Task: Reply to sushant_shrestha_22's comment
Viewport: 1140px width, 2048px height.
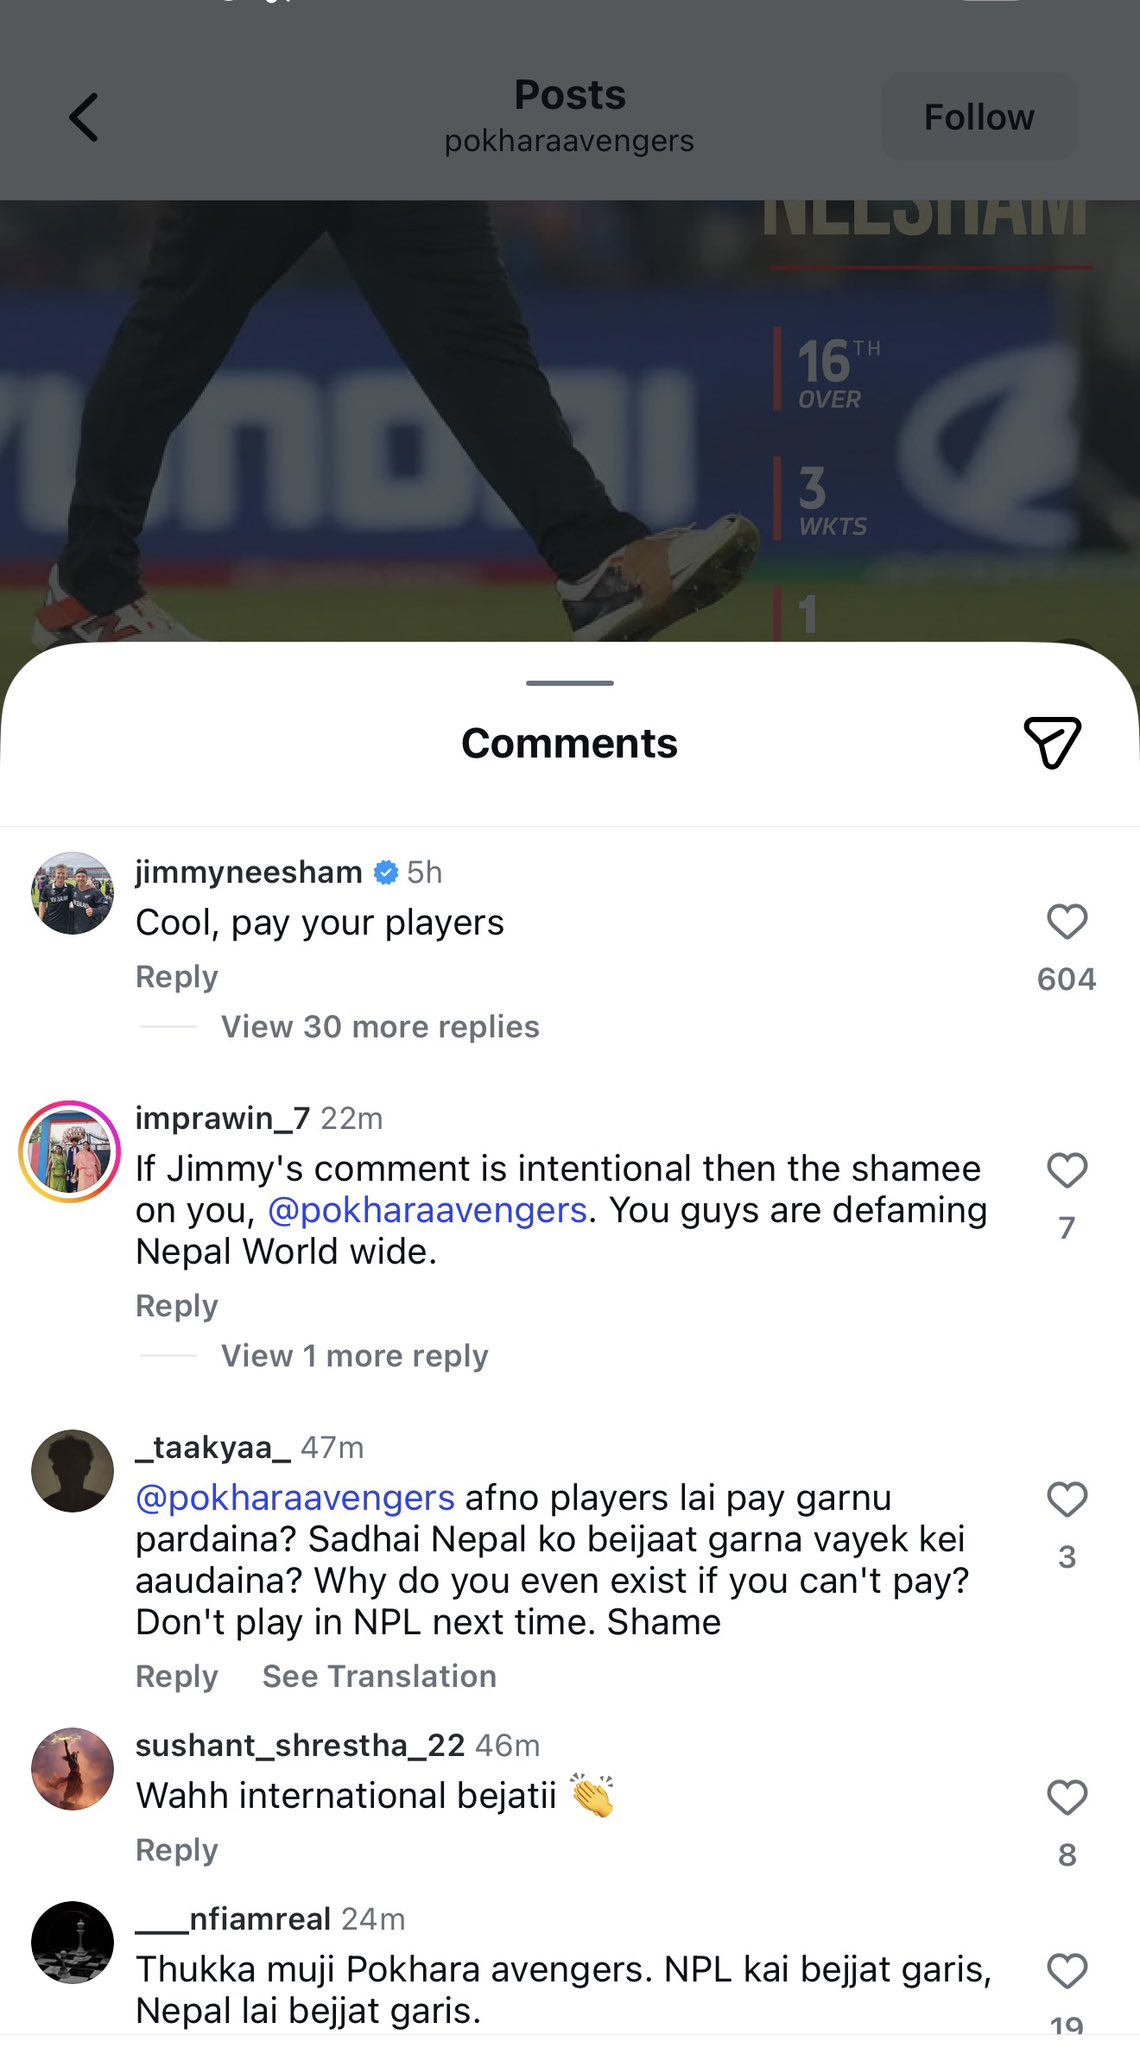Action: pos(176,1850)
